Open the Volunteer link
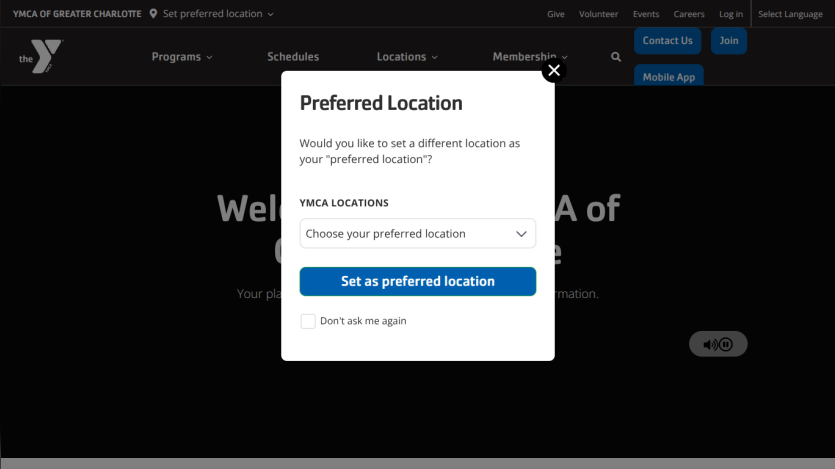The image size is (835, 469). 599,14
